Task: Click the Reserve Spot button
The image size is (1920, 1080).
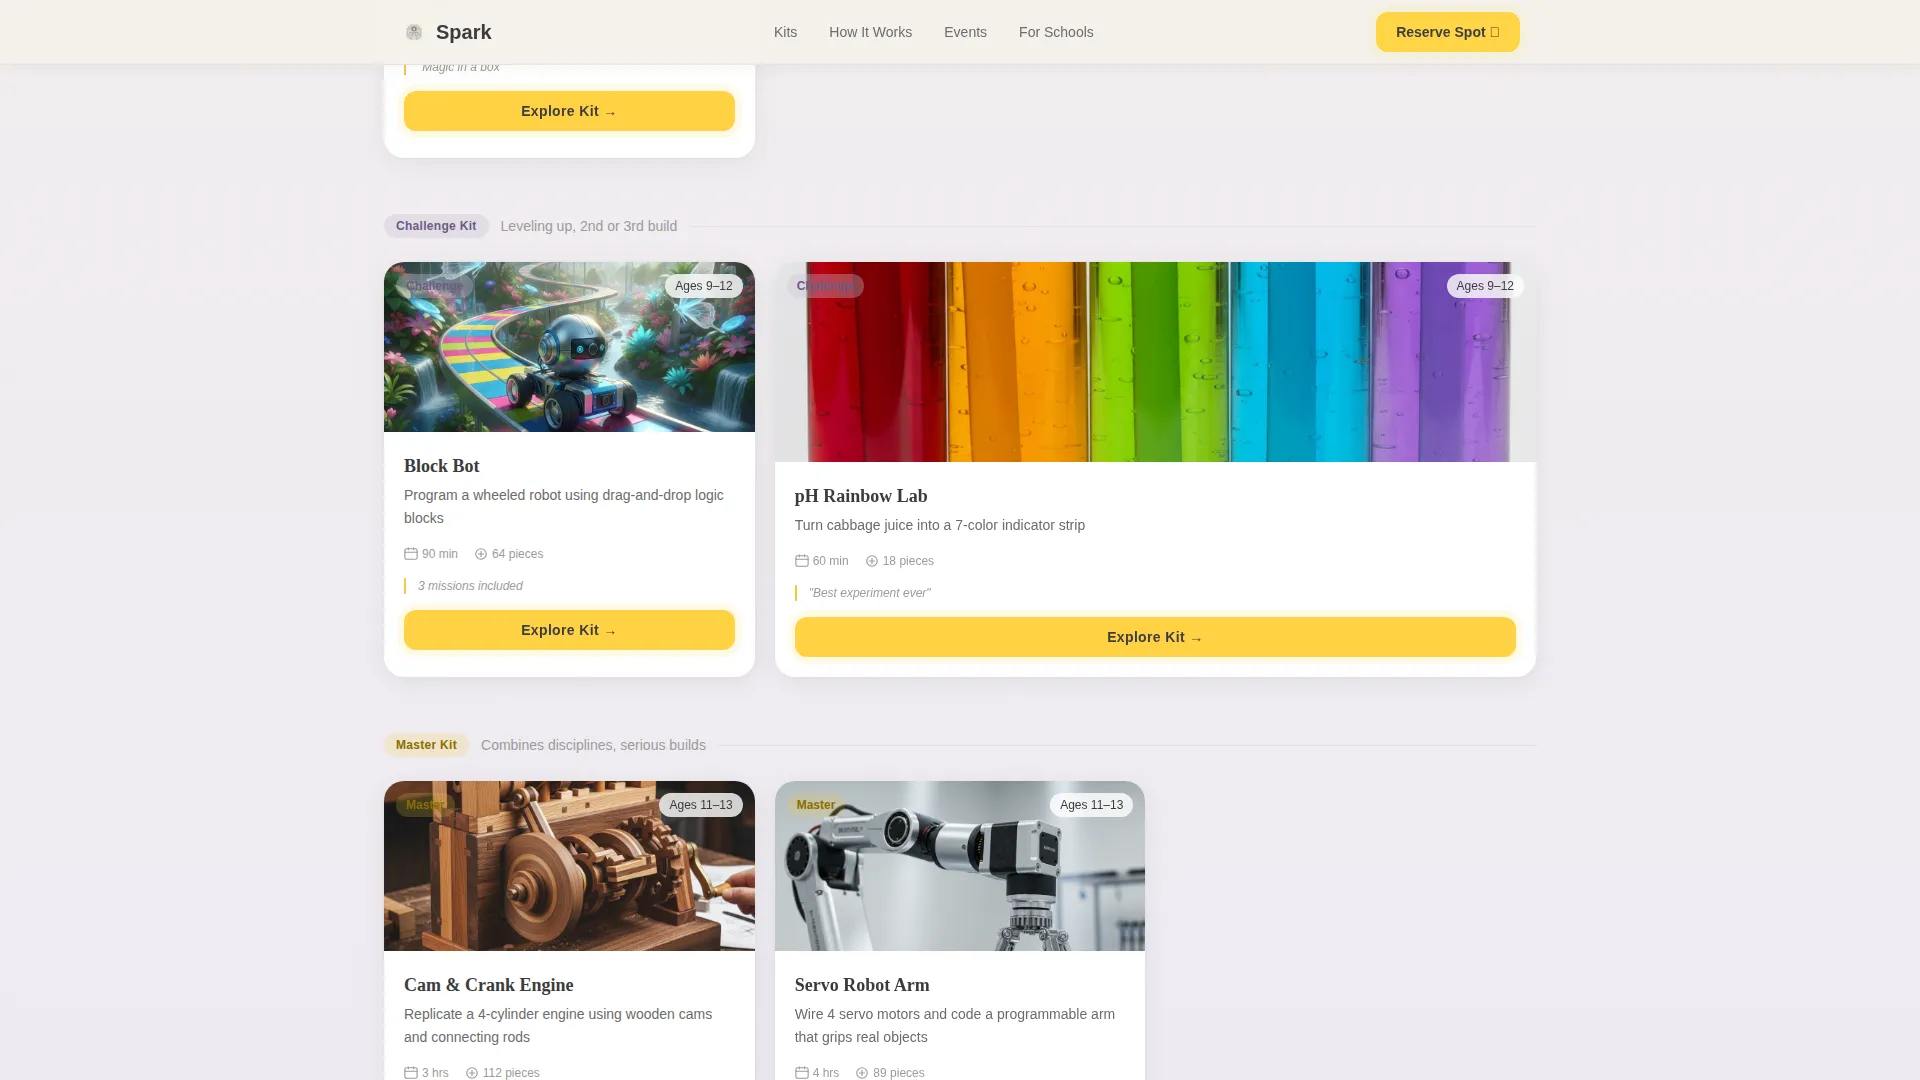Action: pos(1447,32)
